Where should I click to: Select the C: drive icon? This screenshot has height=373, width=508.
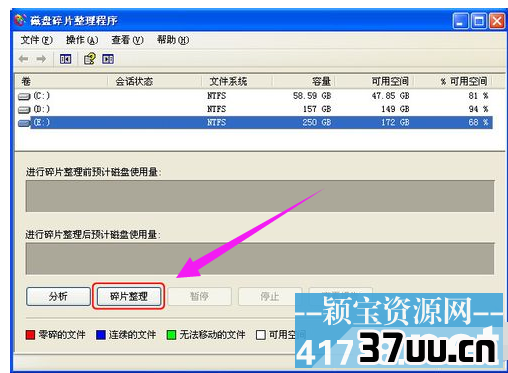click(24, 96)
